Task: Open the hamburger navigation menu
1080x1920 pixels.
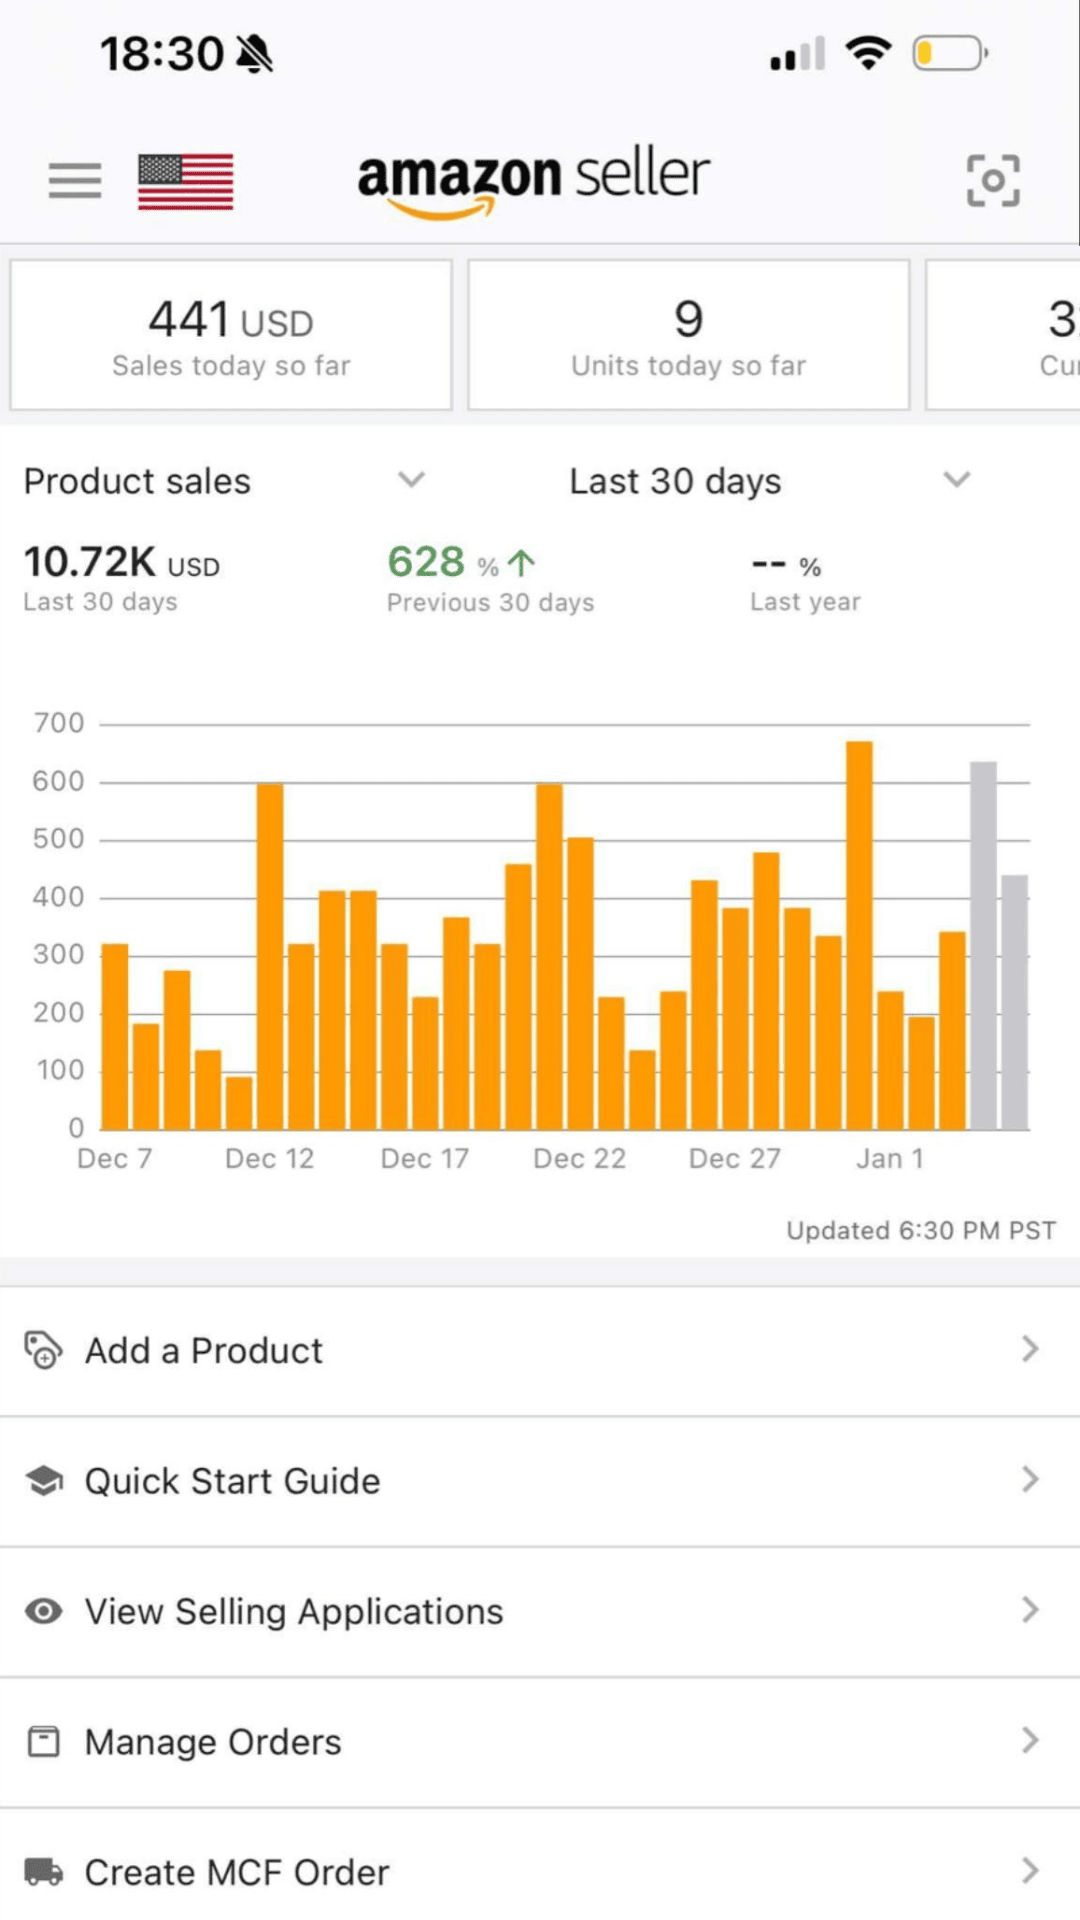Action: pos(75,180)
